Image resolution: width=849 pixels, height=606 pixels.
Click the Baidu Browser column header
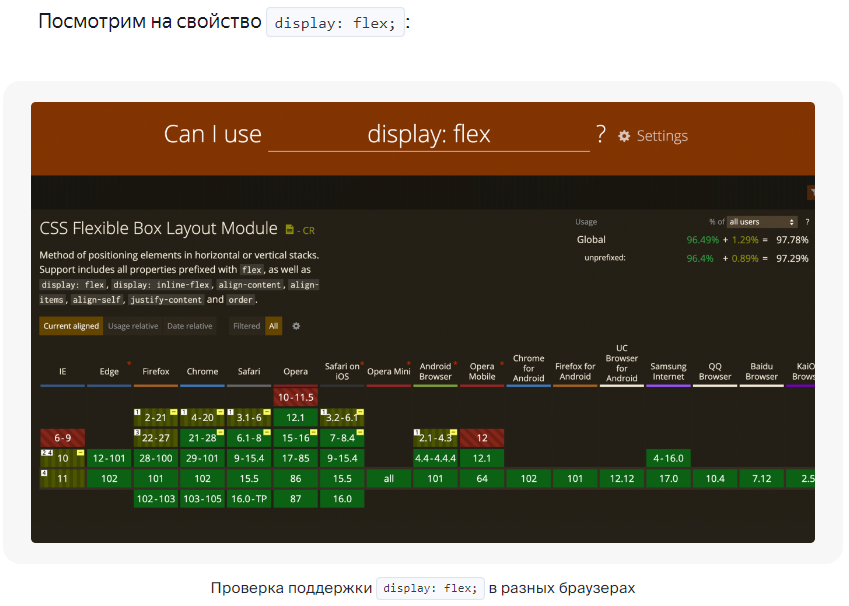[761, 372]
